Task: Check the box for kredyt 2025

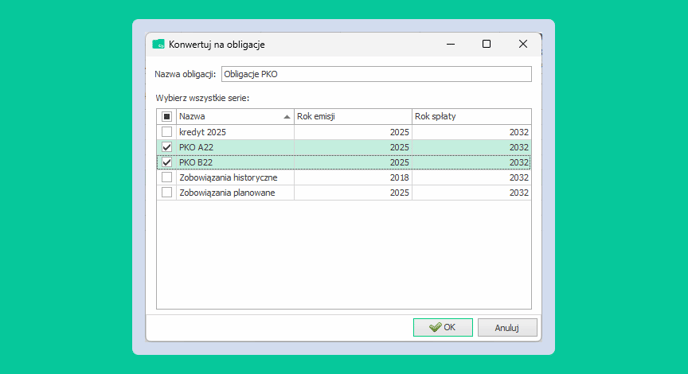Action: tap(167, 132)
